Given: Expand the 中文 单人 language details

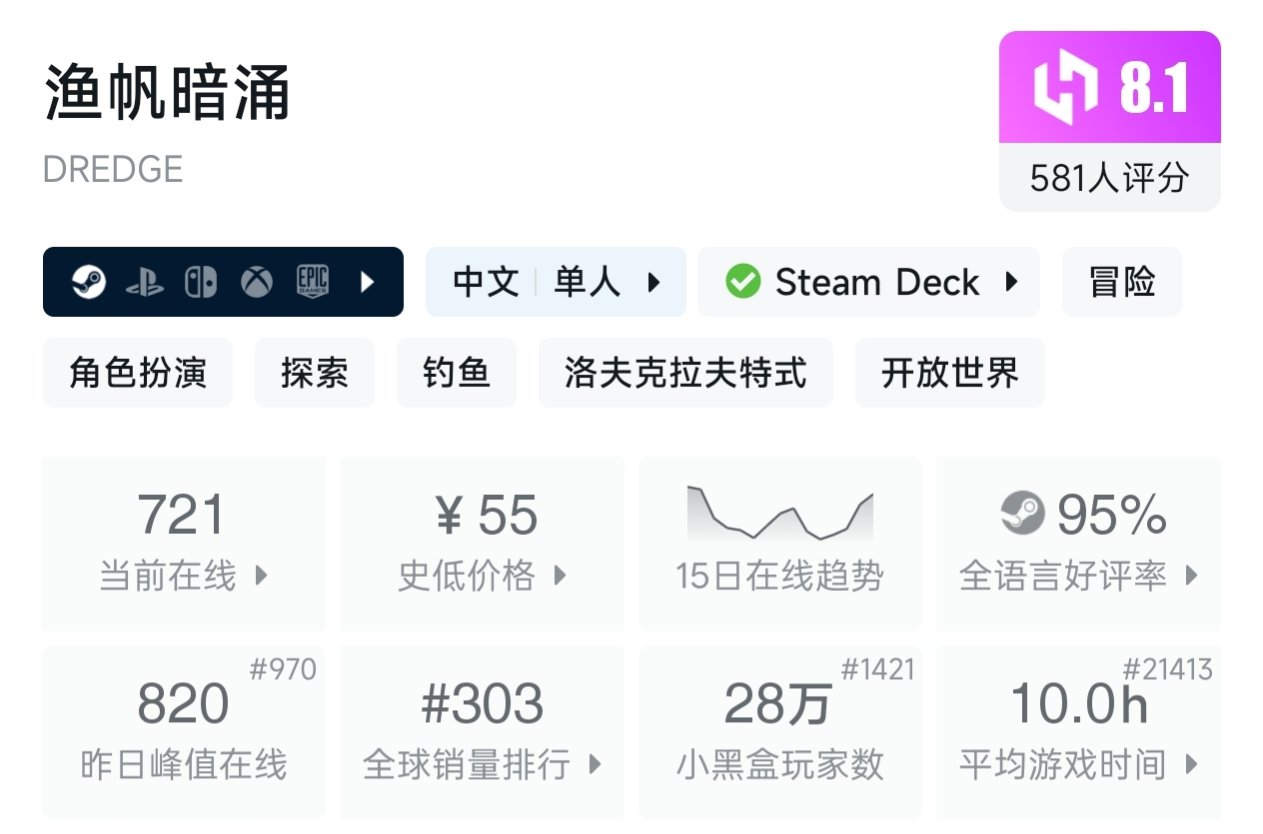Looking at the screenshot, I should tap(654, 283).
